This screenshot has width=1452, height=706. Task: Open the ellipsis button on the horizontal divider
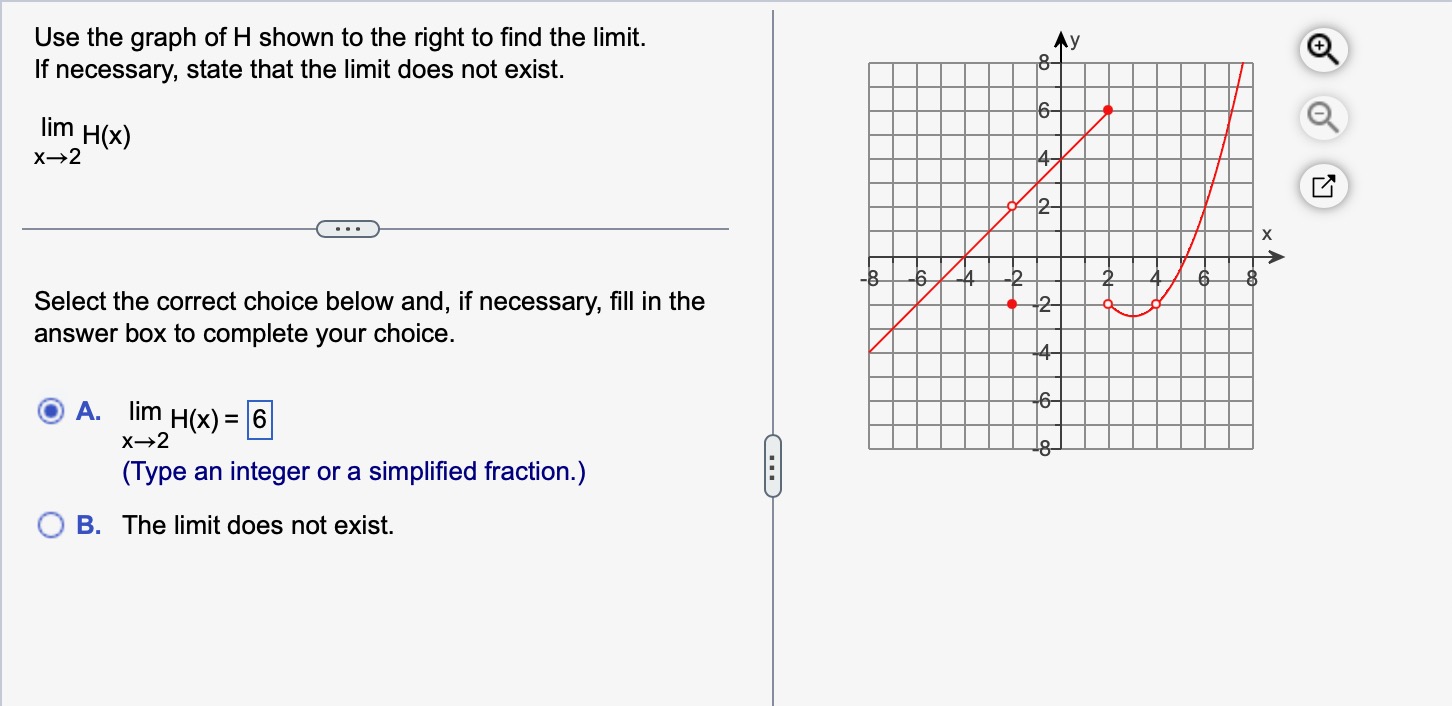coord(349,228)
